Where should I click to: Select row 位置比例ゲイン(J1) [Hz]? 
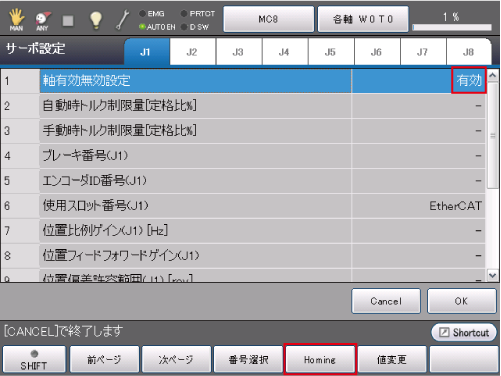point(243,231)
